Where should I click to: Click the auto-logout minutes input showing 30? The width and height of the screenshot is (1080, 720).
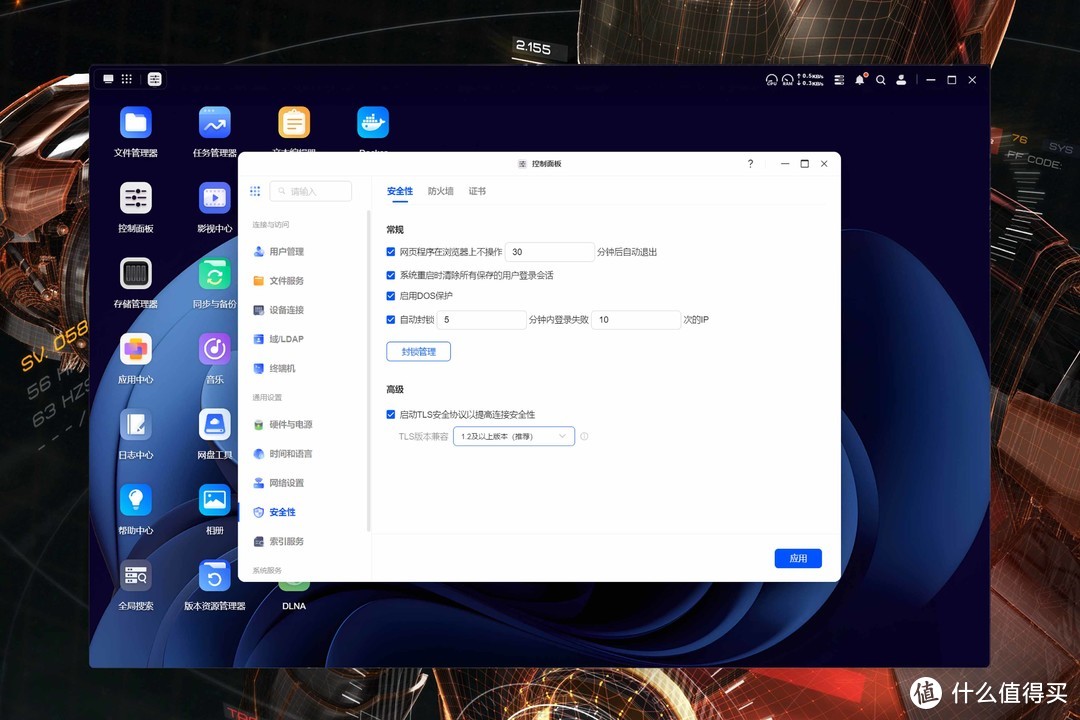click(549, 251)
